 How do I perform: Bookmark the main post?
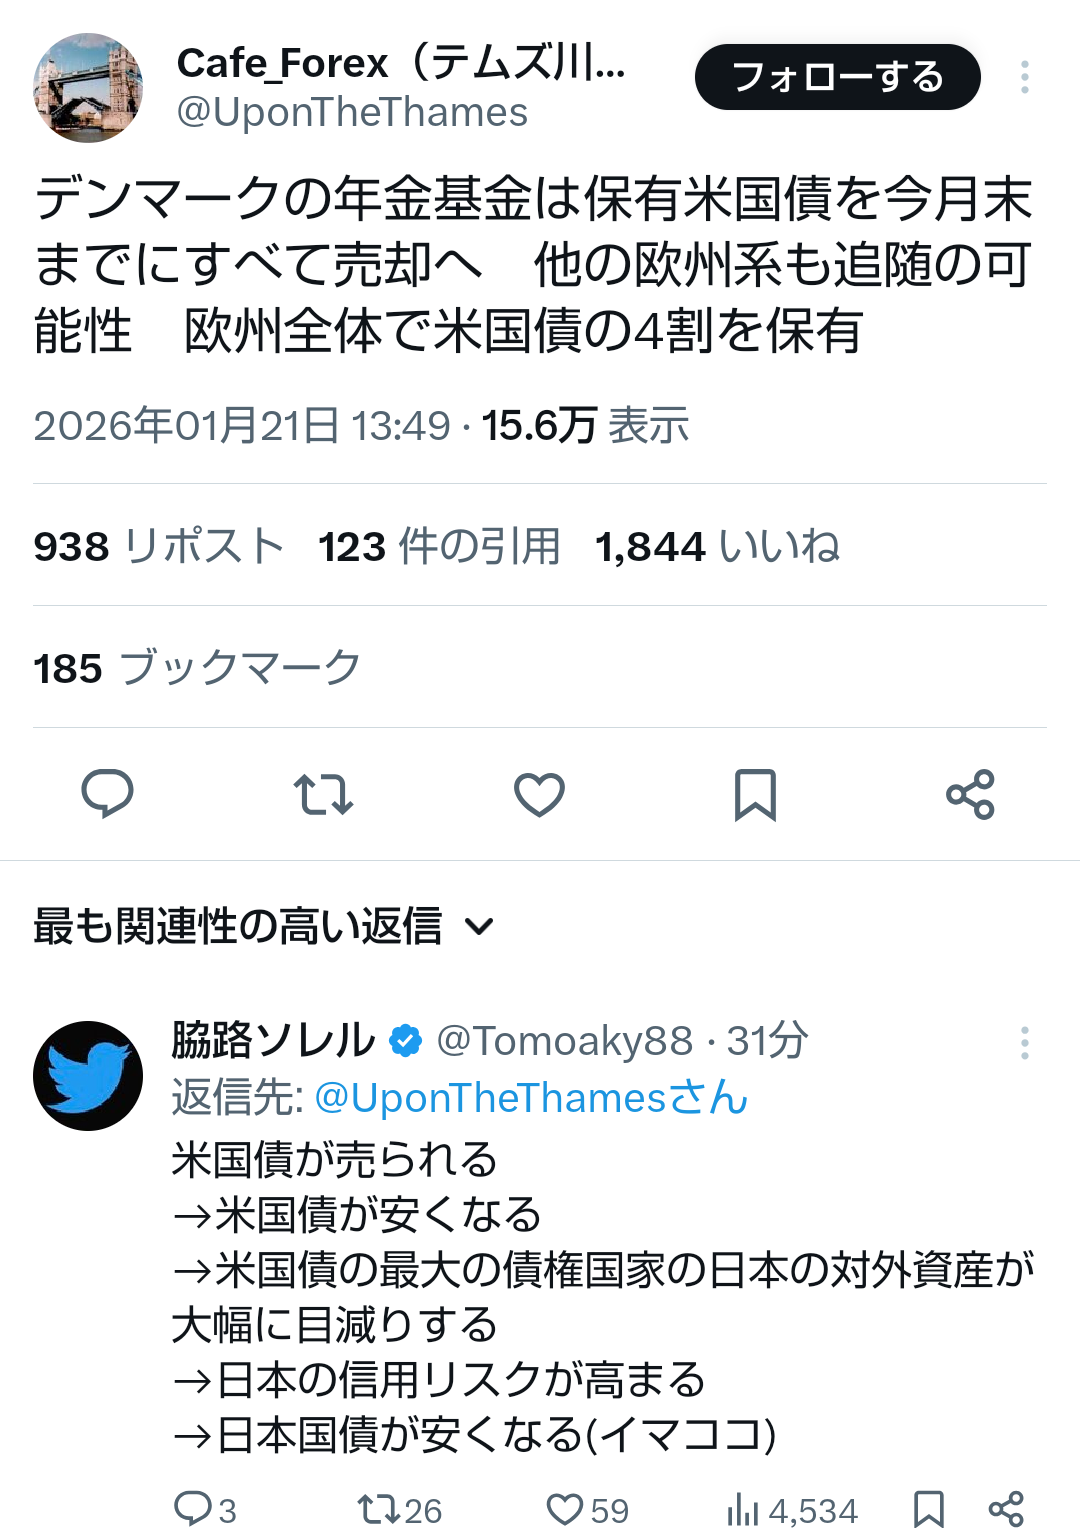pyautogui.click(x=755, y=794)
